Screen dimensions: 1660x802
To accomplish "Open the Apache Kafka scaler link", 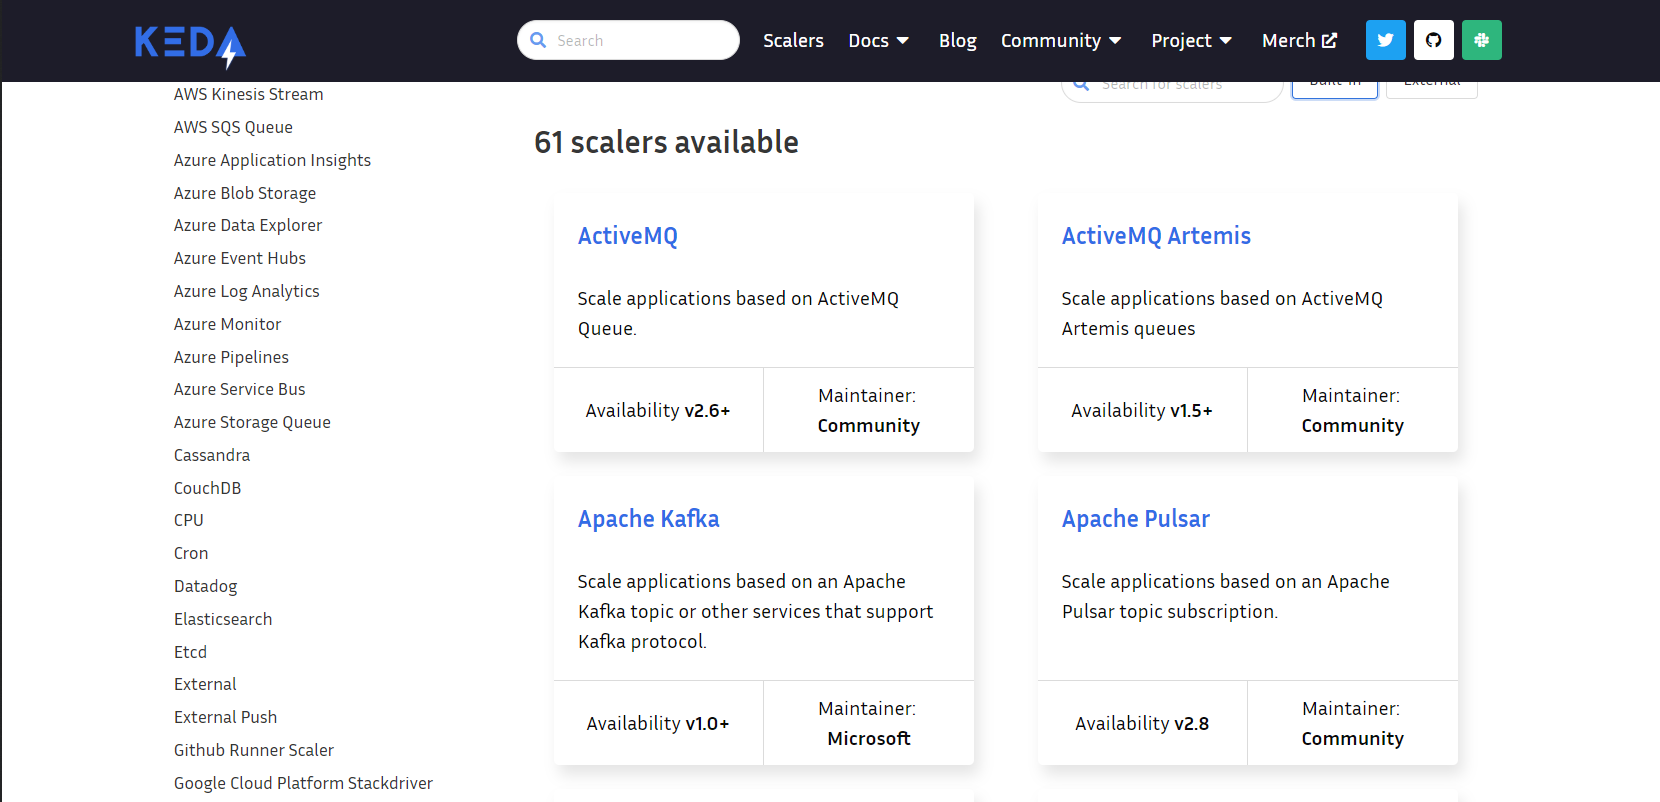I will (x=648, y=519).
